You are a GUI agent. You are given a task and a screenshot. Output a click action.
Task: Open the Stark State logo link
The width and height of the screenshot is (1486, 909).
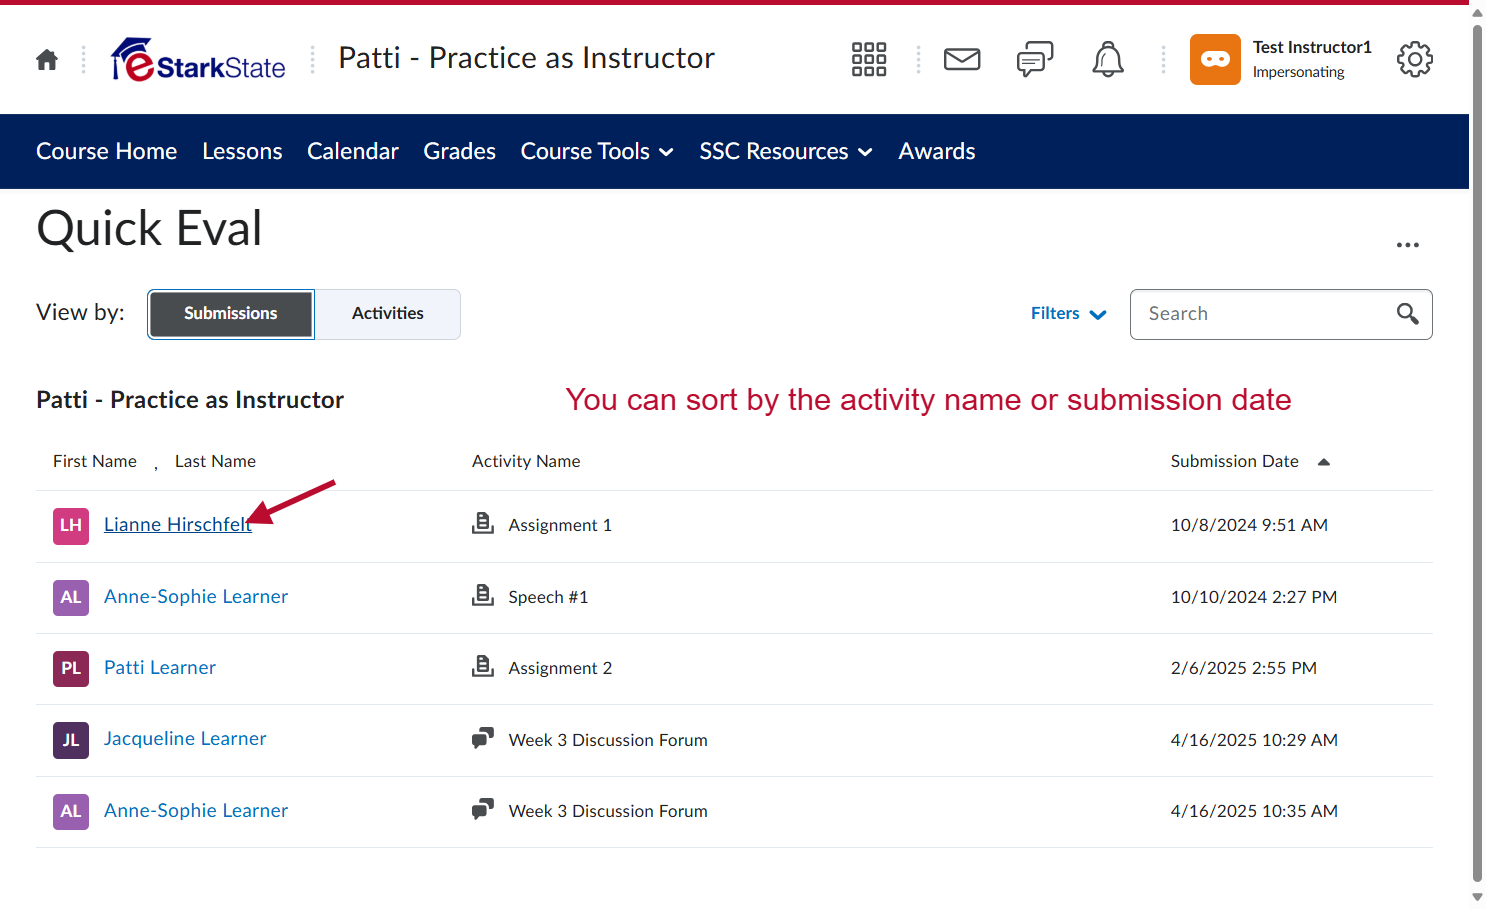click(x=198, y=60)
